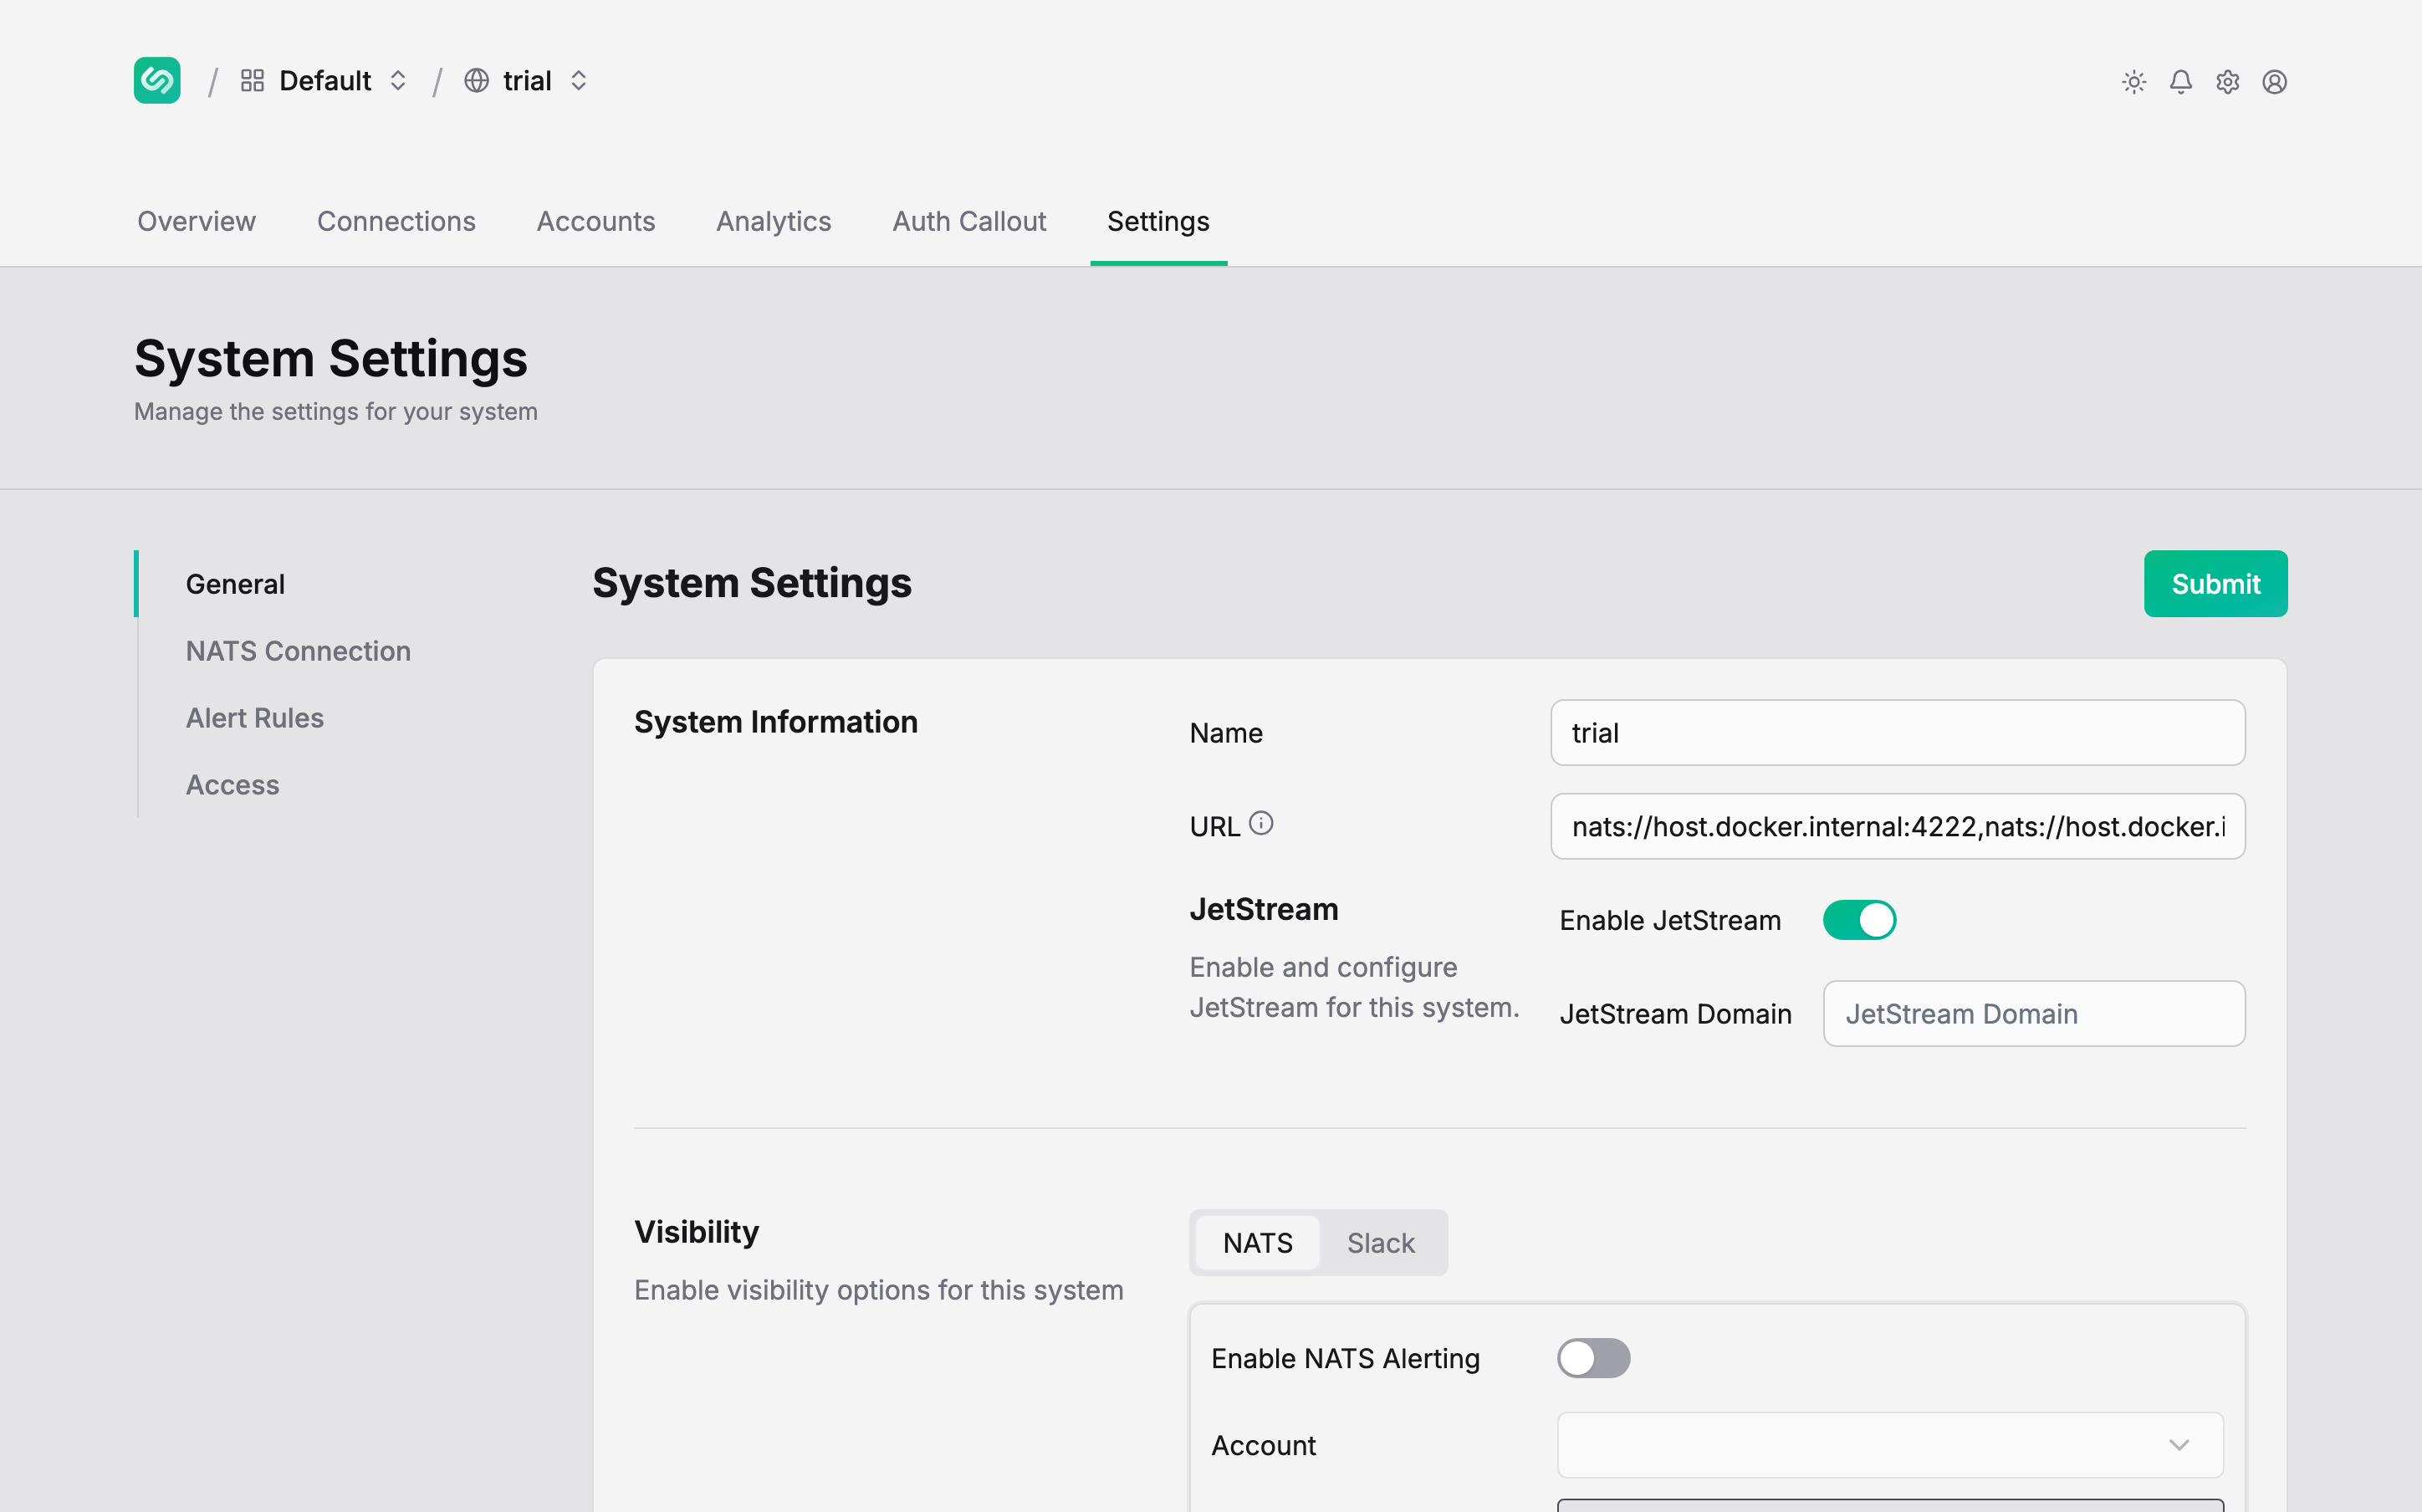Click the 'System Information' section heading
This screenshot has height=1512, width=2422.
pos(776,722)
